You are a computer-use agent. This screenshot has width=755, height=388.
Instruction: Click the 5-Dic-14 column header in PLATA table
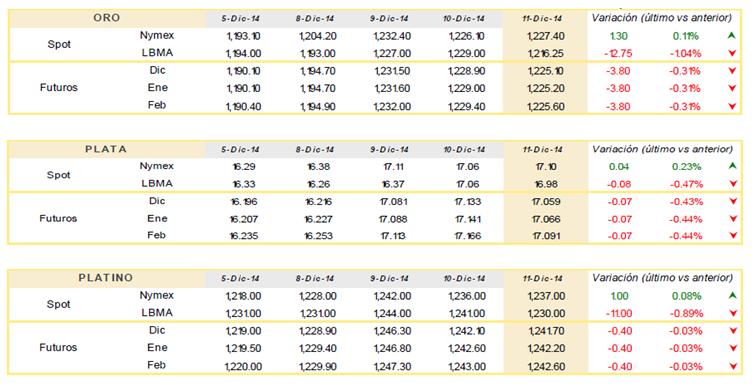pyautogui.click(x=240, y=150)
